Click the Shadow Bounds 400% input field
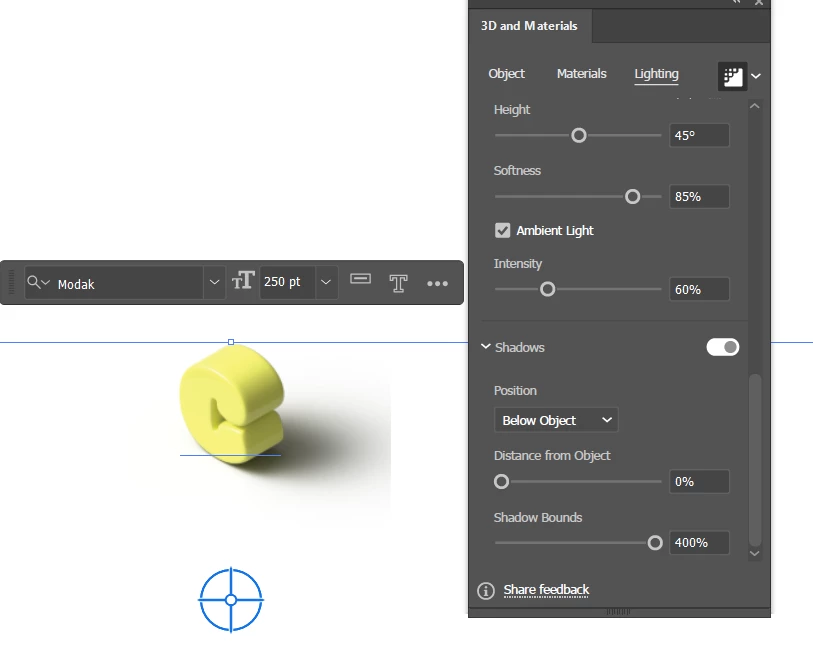The width and height of the screenshot is (813, 655). coord(699,543)
